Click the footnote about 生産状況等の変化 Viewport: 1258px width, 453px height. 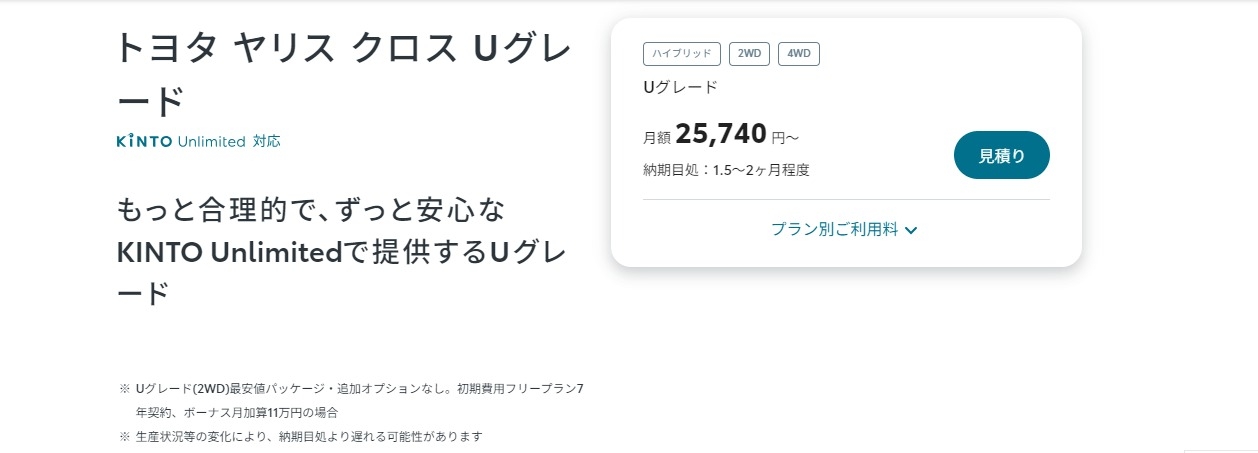pos(309,436)
